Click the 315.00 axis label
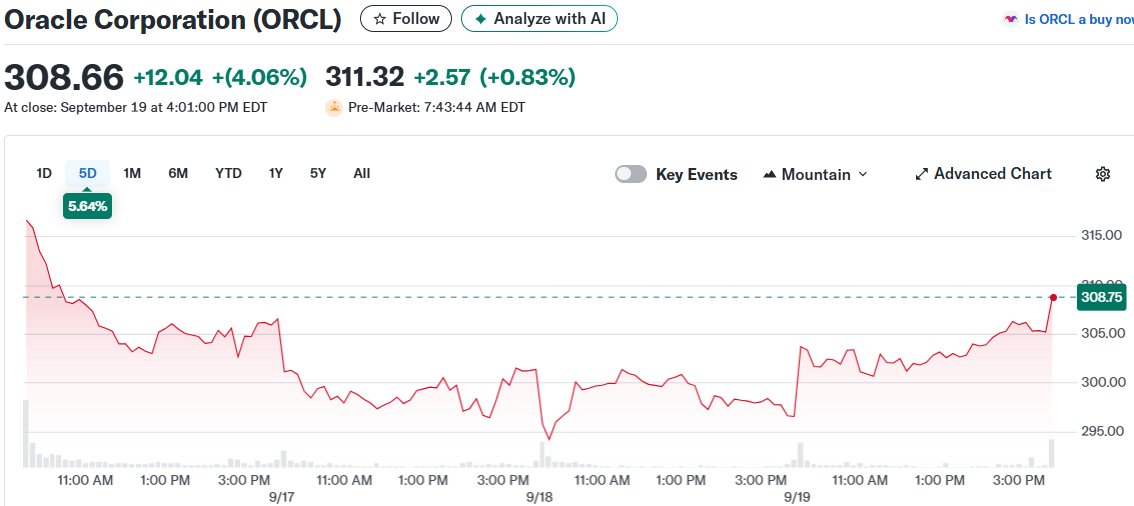Screen dimensions: 1134x506 pos(1100,236)
